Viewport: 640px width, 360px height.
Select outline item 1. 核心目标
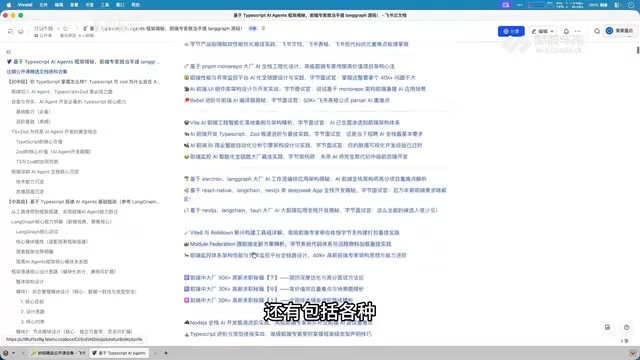[x=32, y=302]
